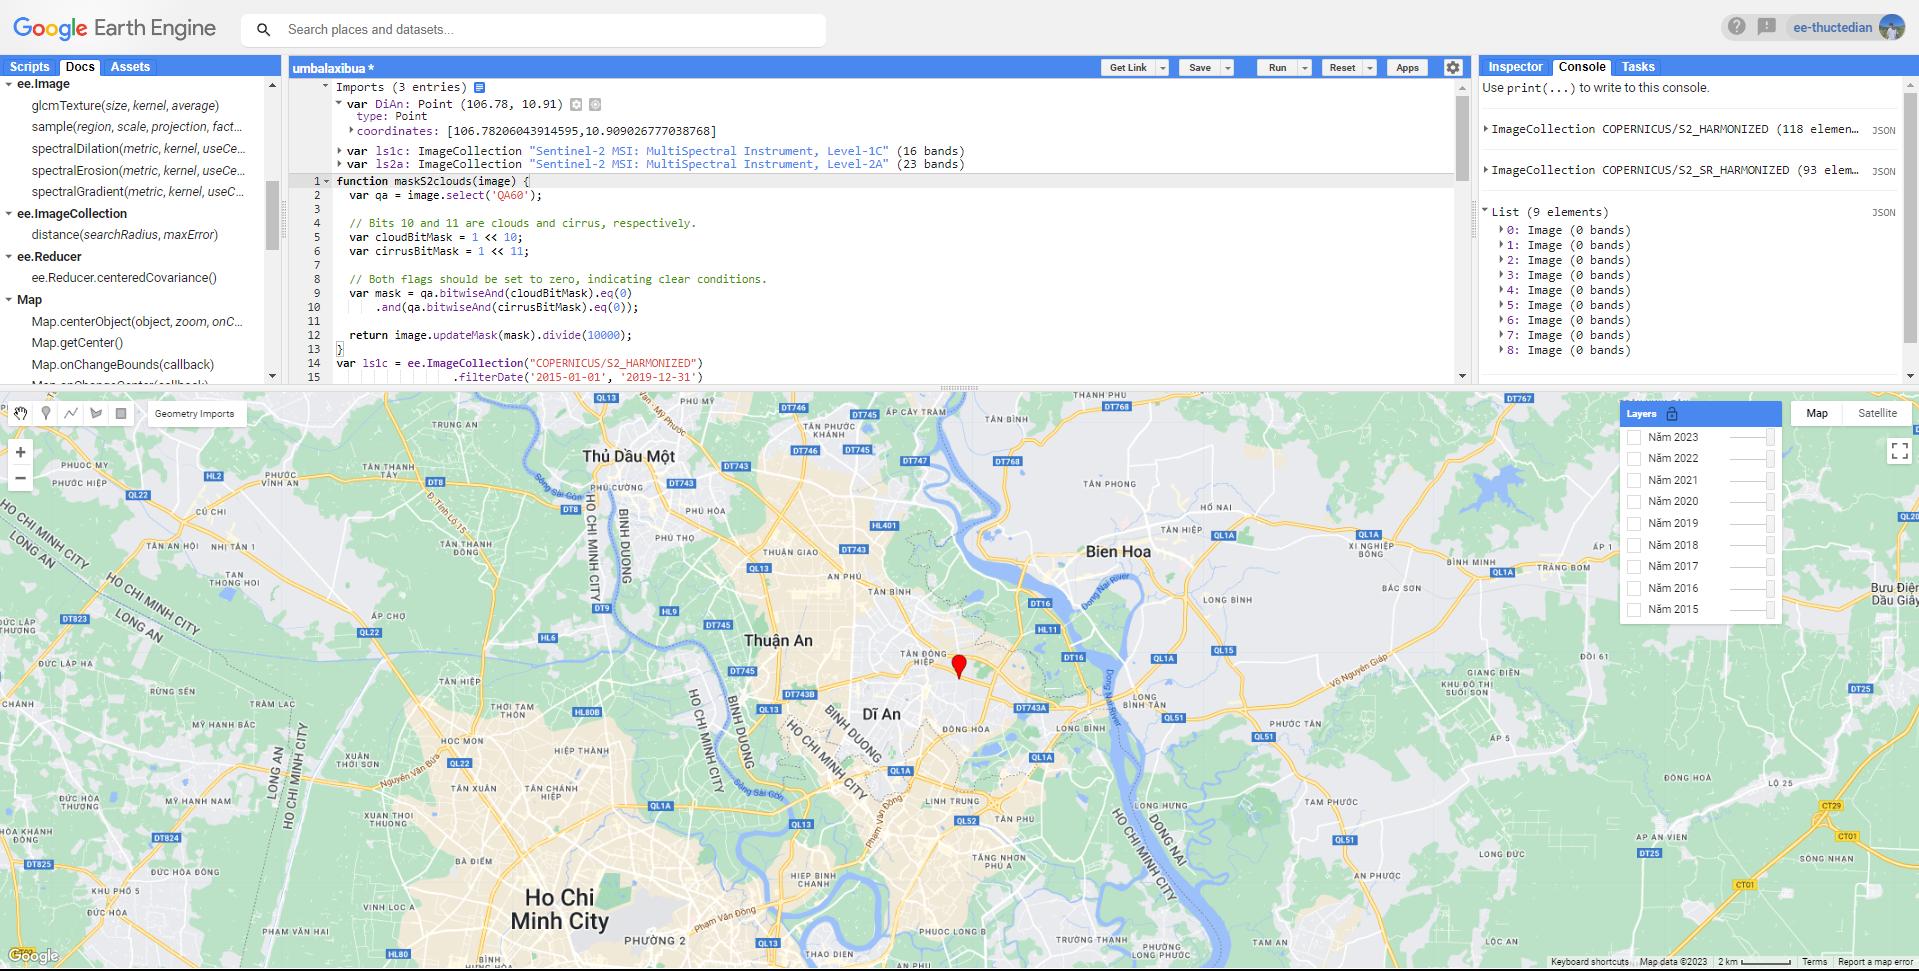Toggle fullscreen map view
The height and width of the screenshot is (971, 1919).
pyautogui.click(x=1899, y=451)
